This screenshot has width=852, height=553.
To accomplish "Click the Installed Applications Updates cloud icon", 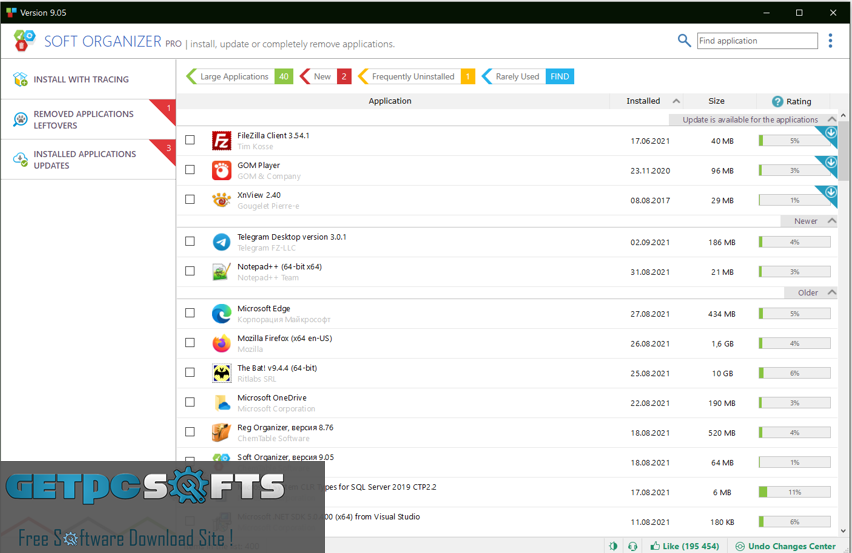I will pos(20,159).
